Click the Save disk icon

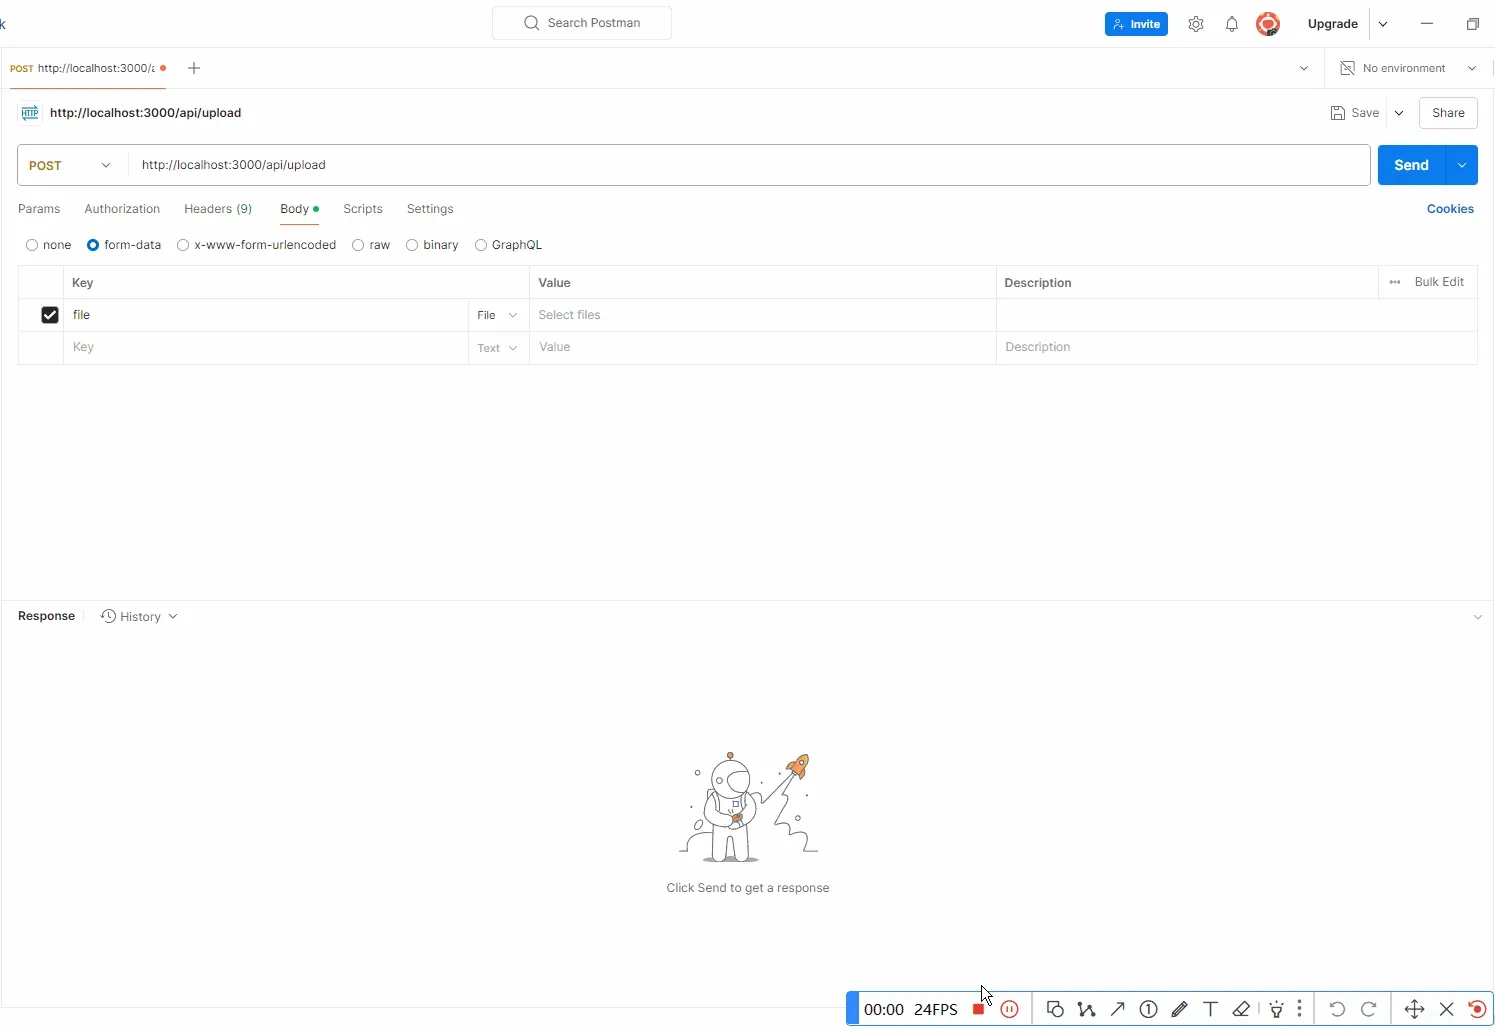point(1338,113)
